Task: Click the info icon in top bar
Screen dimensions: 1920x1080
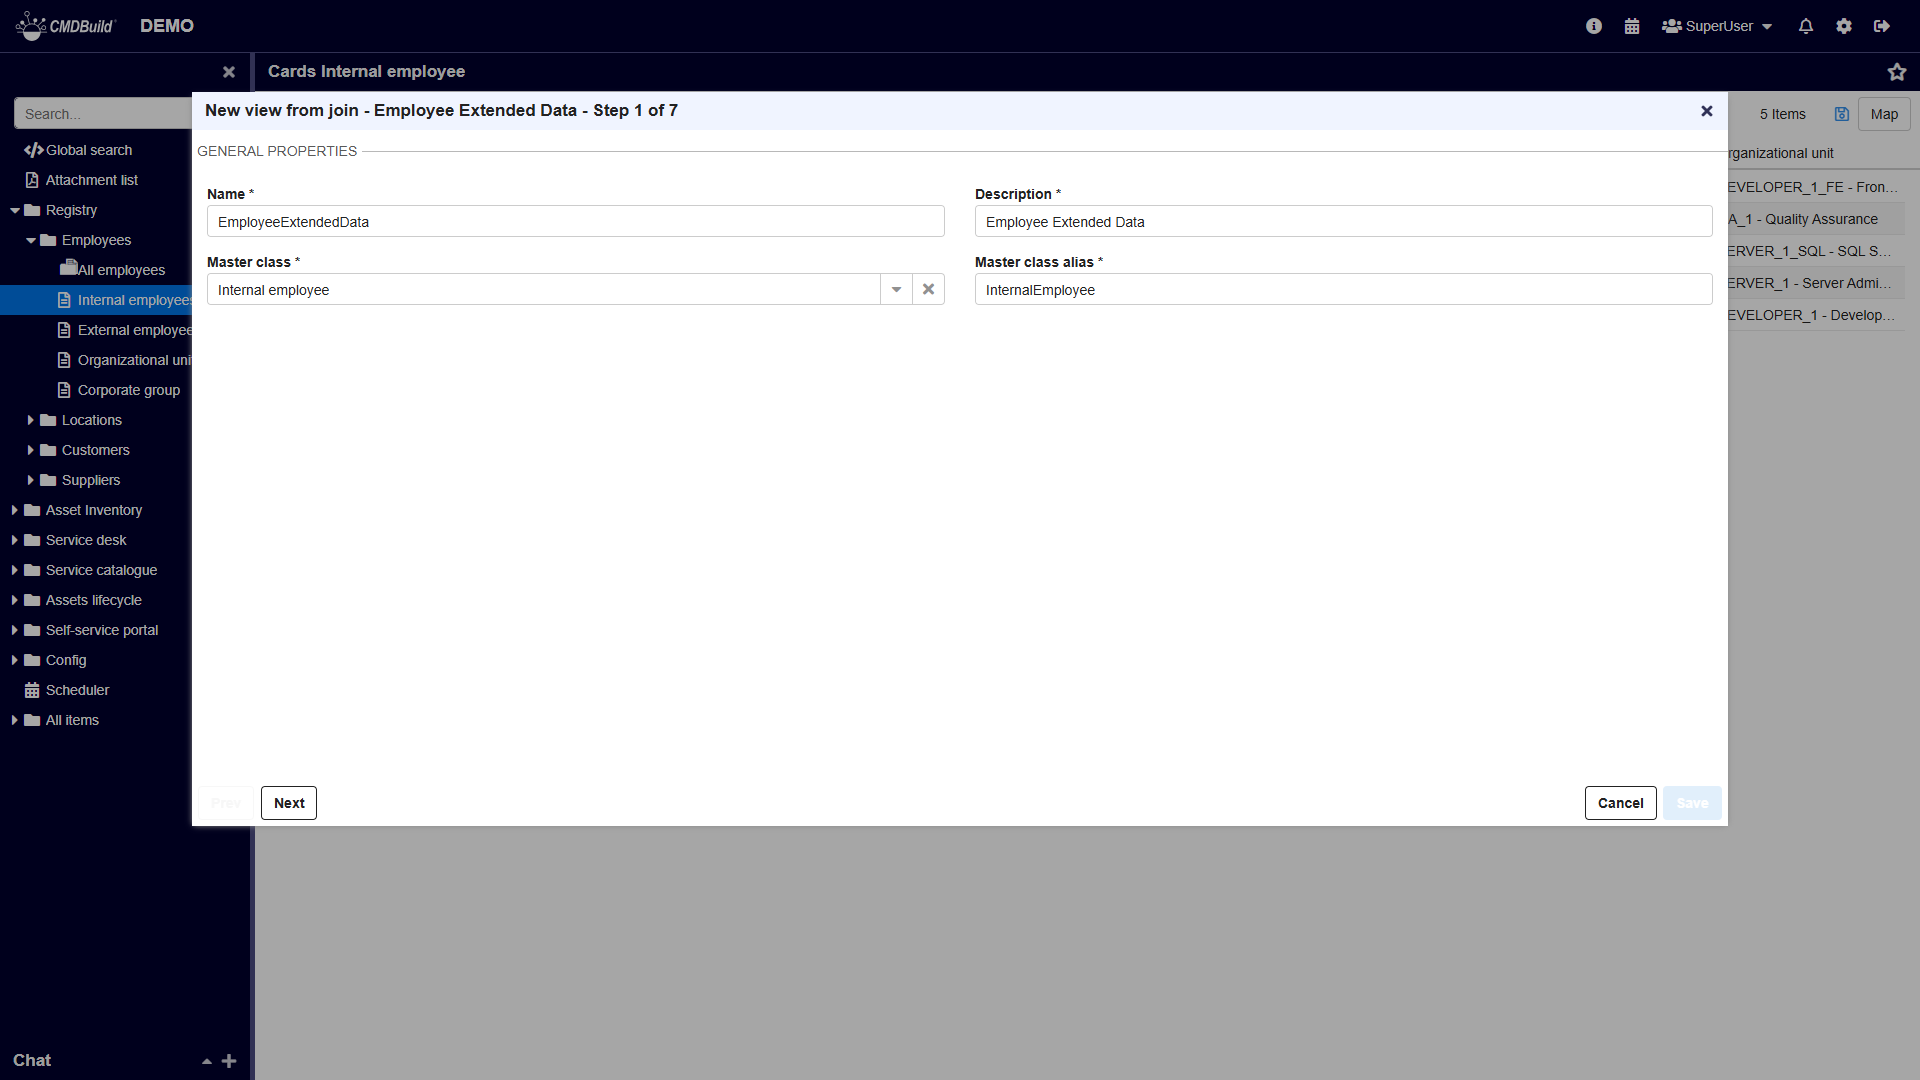Action: coord(1594,26)
